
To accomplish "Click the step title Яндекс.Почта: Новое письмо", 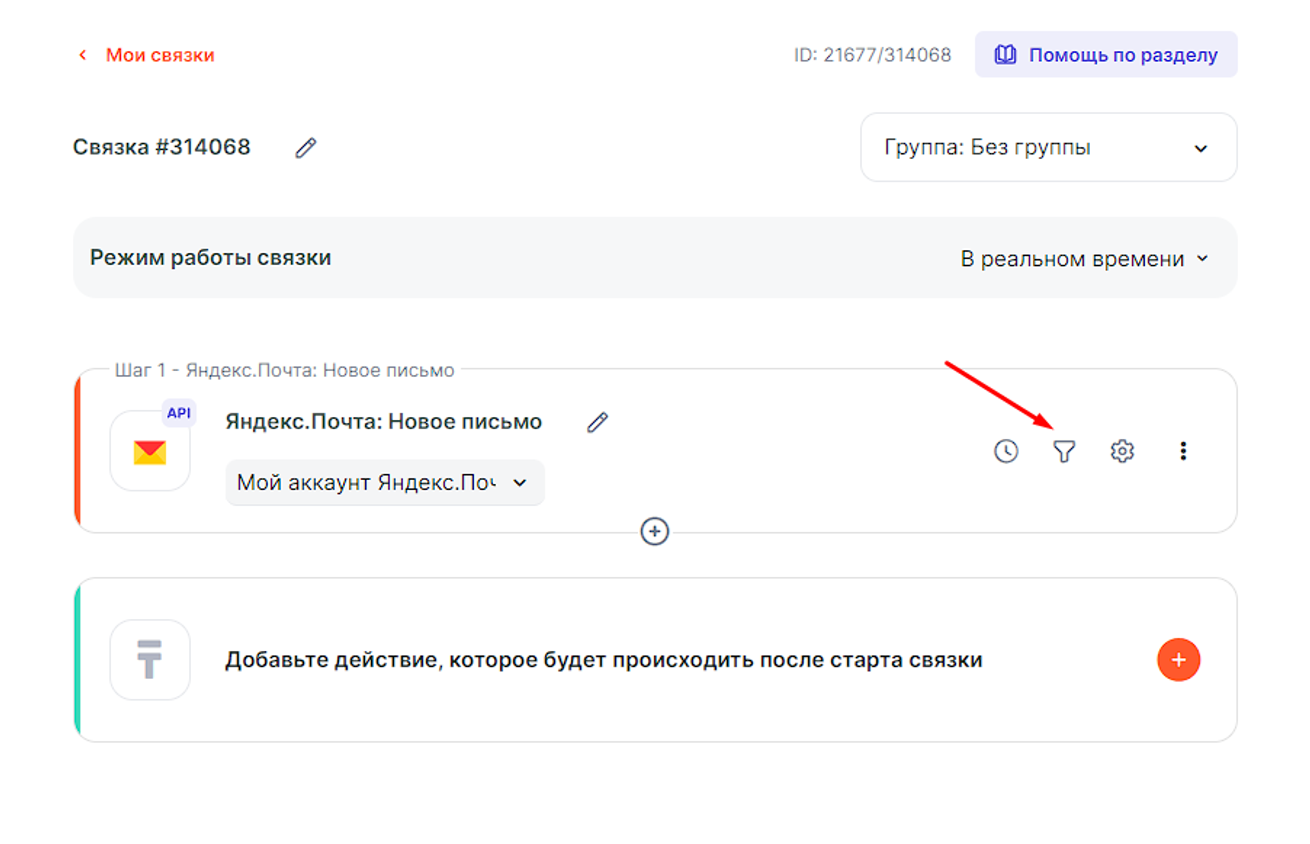I will click(x=383, y=422).
